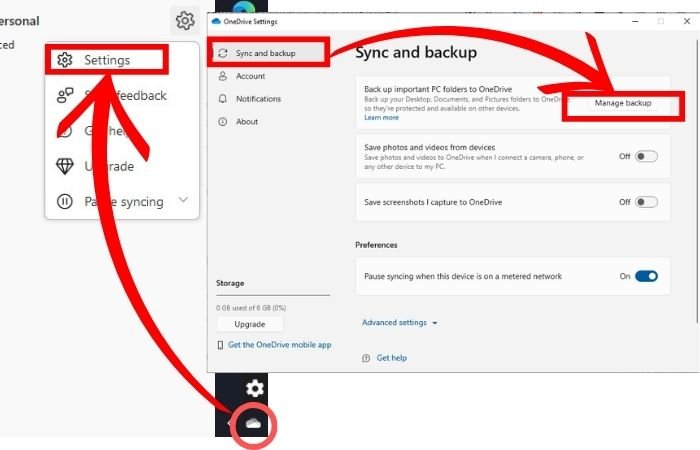
Task: Click the tray overflow chevron
Action: pos(229,423)
